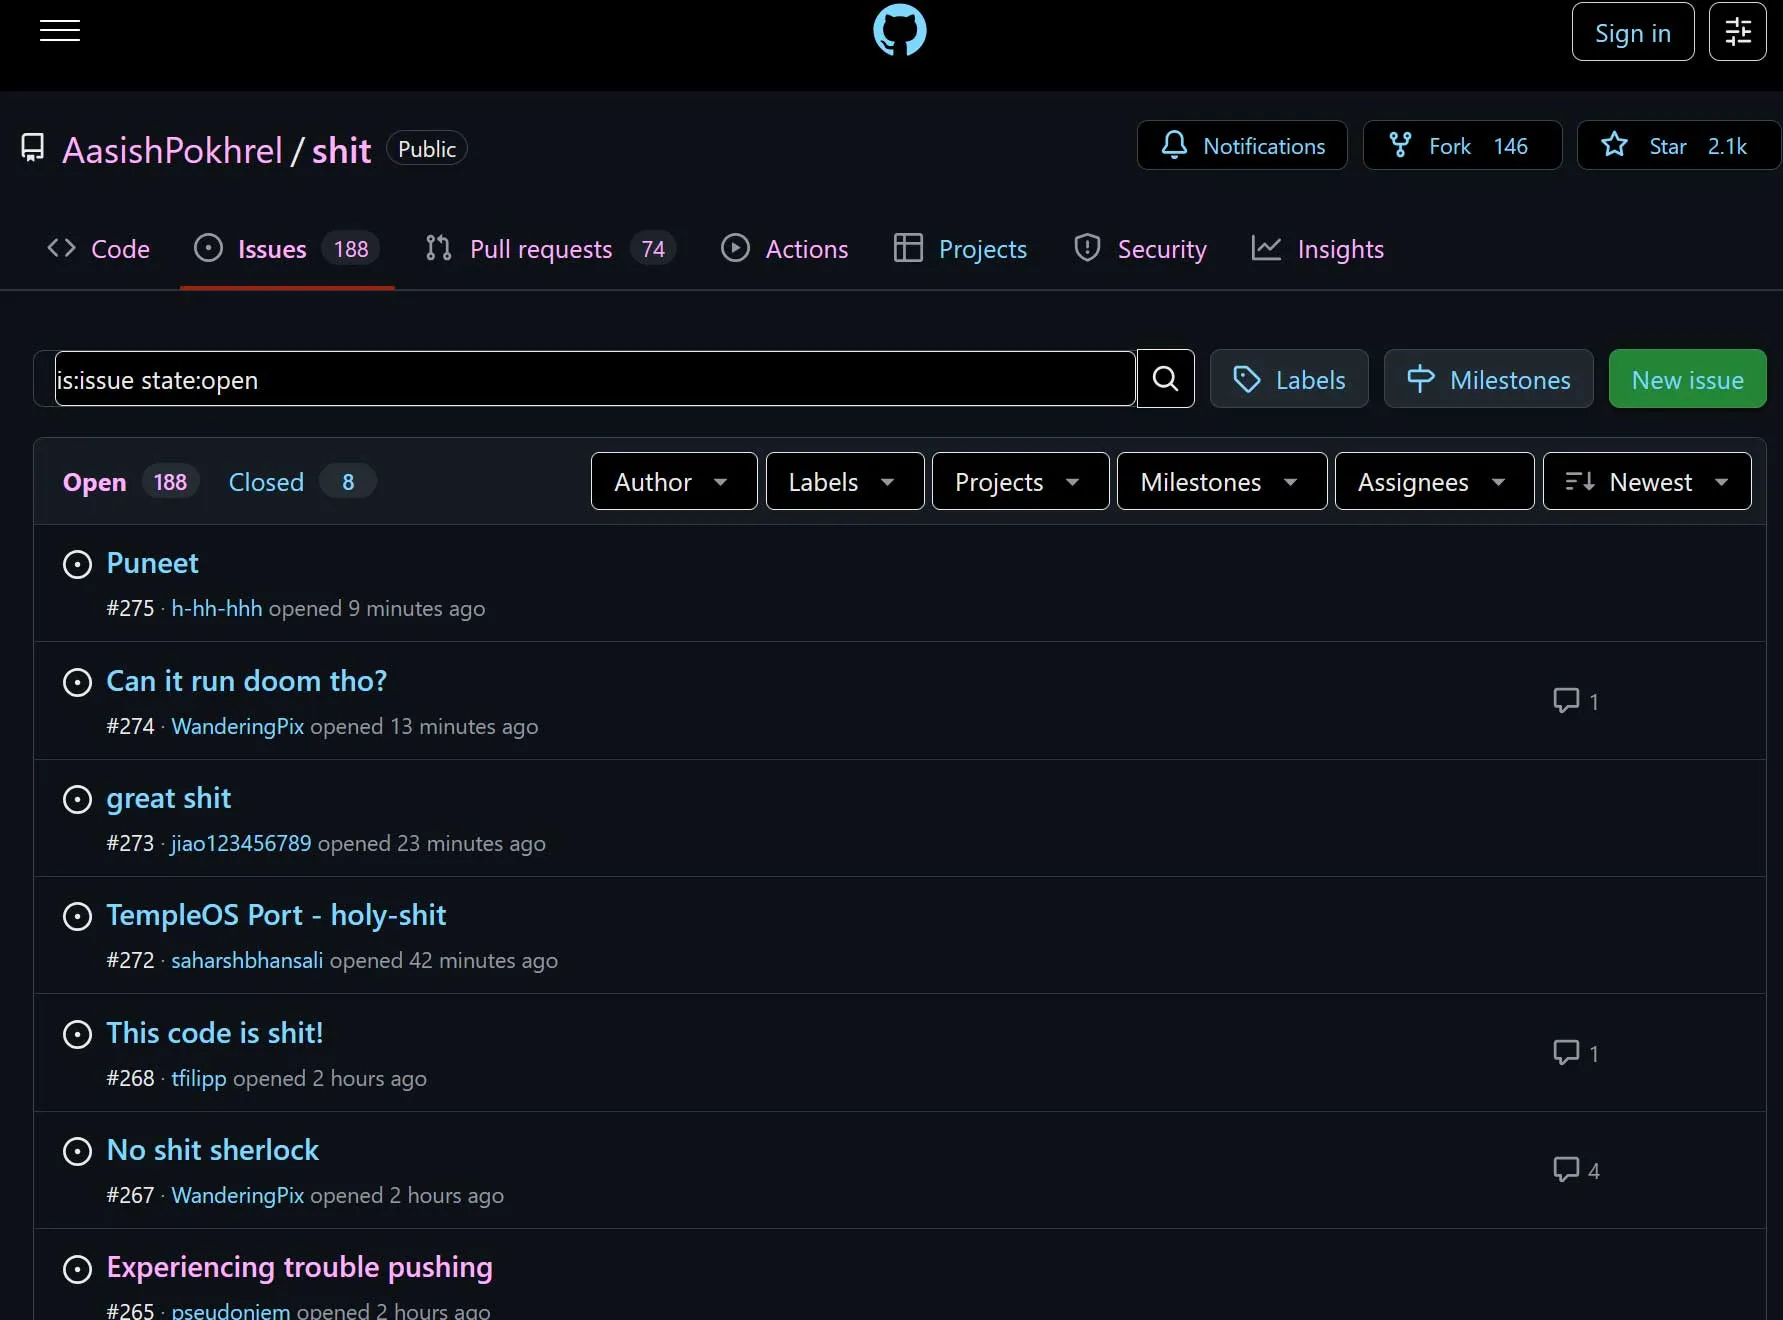Screen dimensions: 1783x1320
Task: Click the GitHub octocat logo
Action: (900, 30)
